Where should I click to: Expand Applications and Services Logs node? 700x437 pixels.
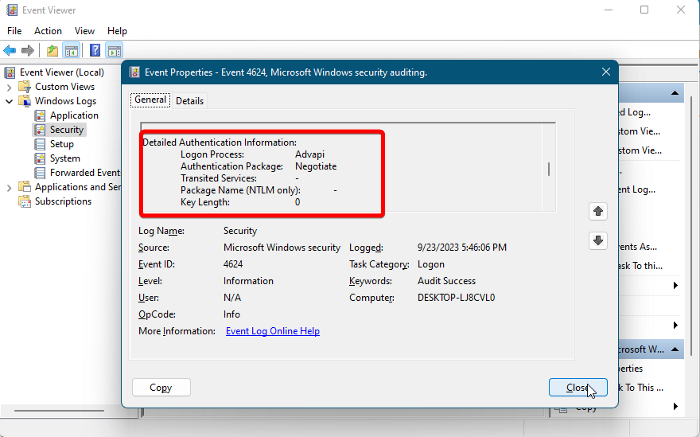pyautogui.click(x=9, y=187)
